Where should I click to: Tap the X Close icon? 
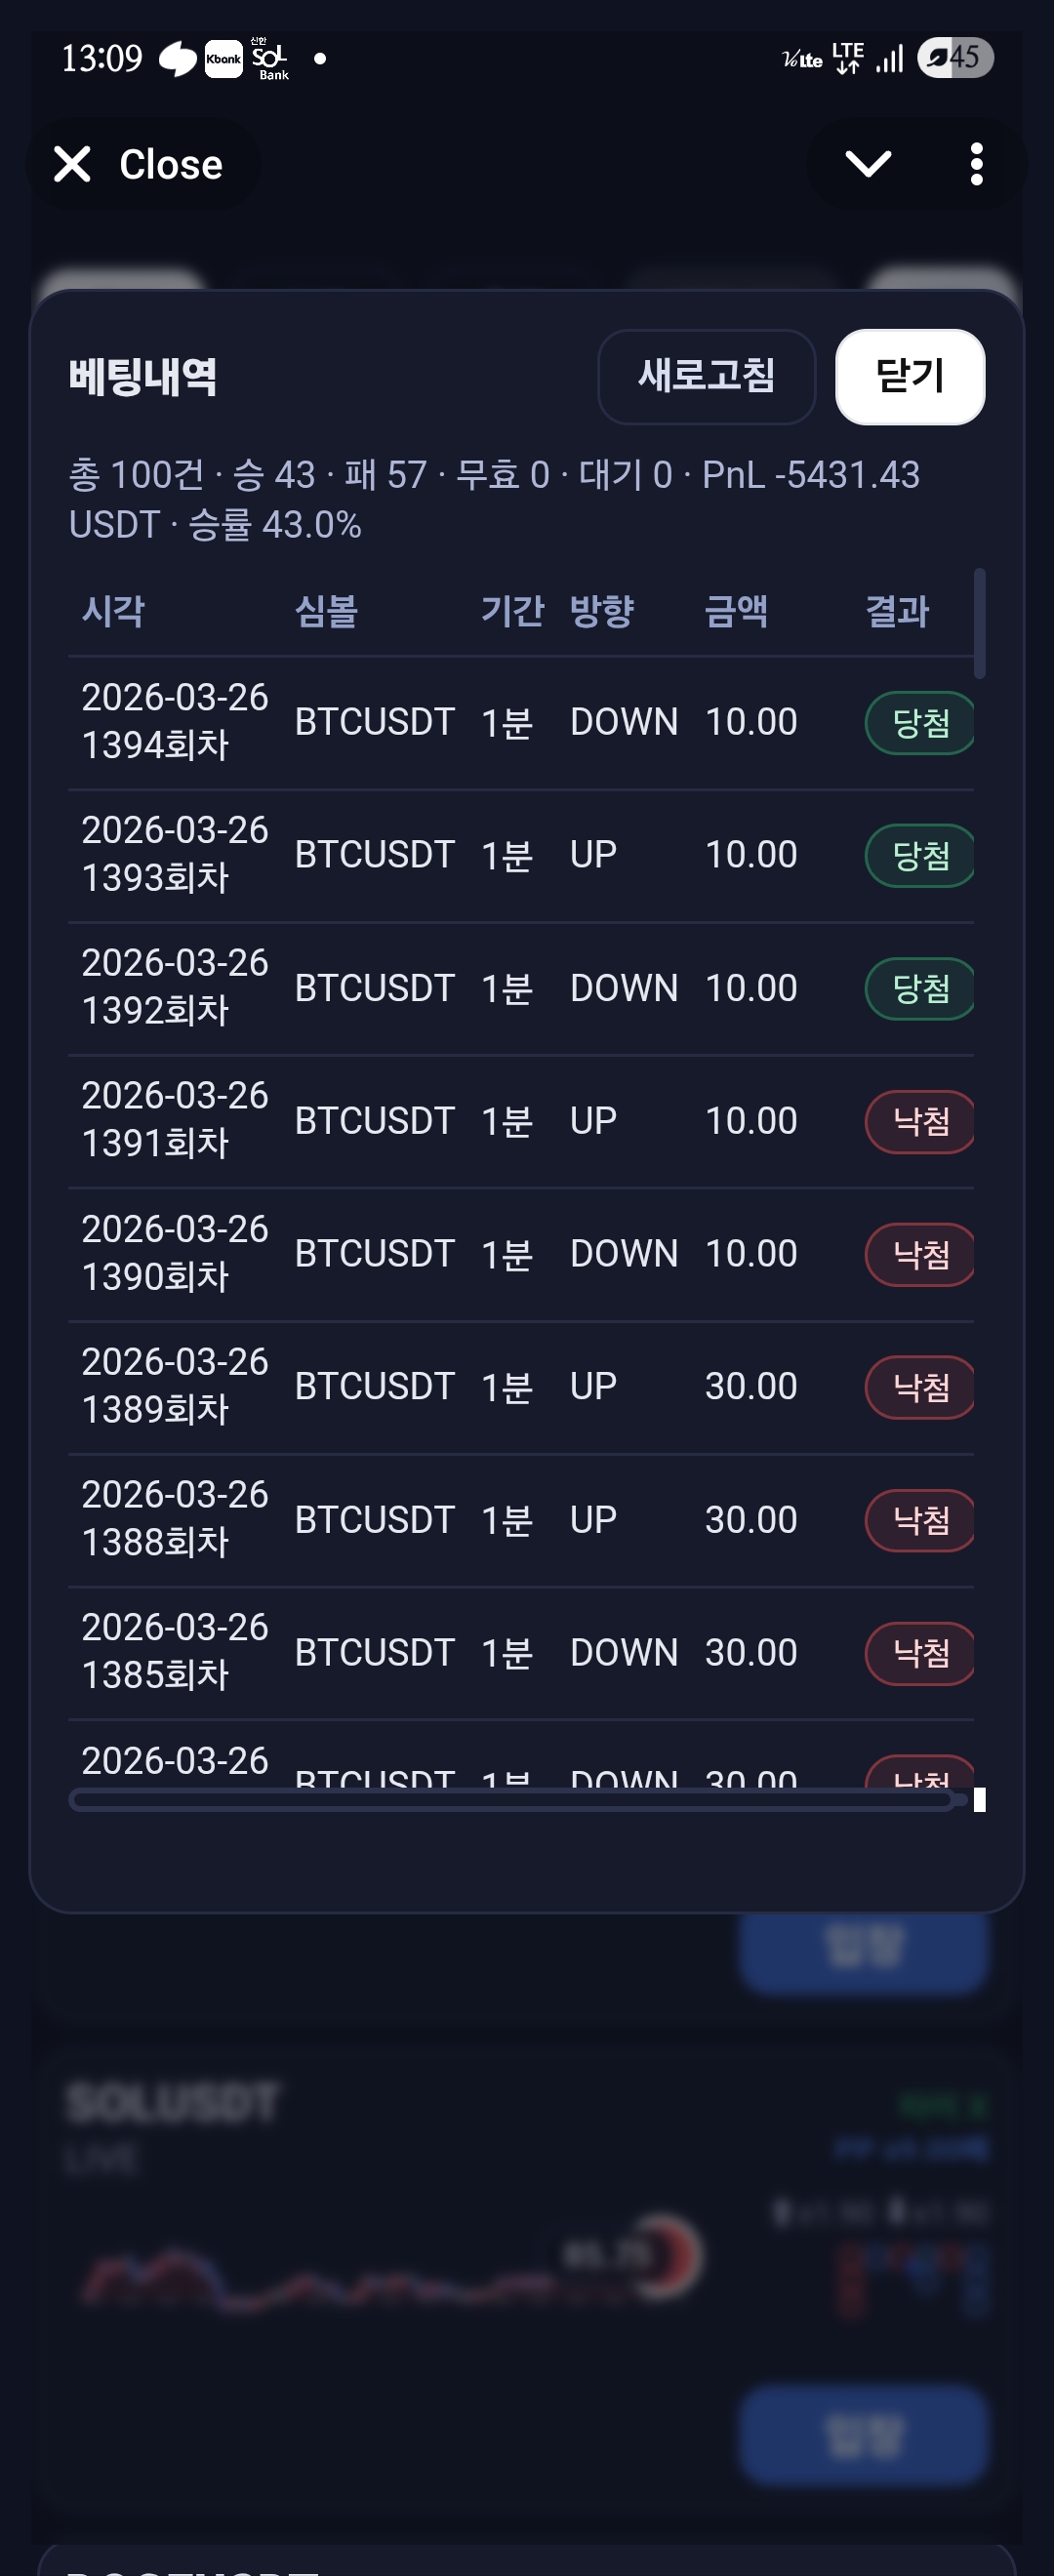pyautogui.click(x=72, y=164)
